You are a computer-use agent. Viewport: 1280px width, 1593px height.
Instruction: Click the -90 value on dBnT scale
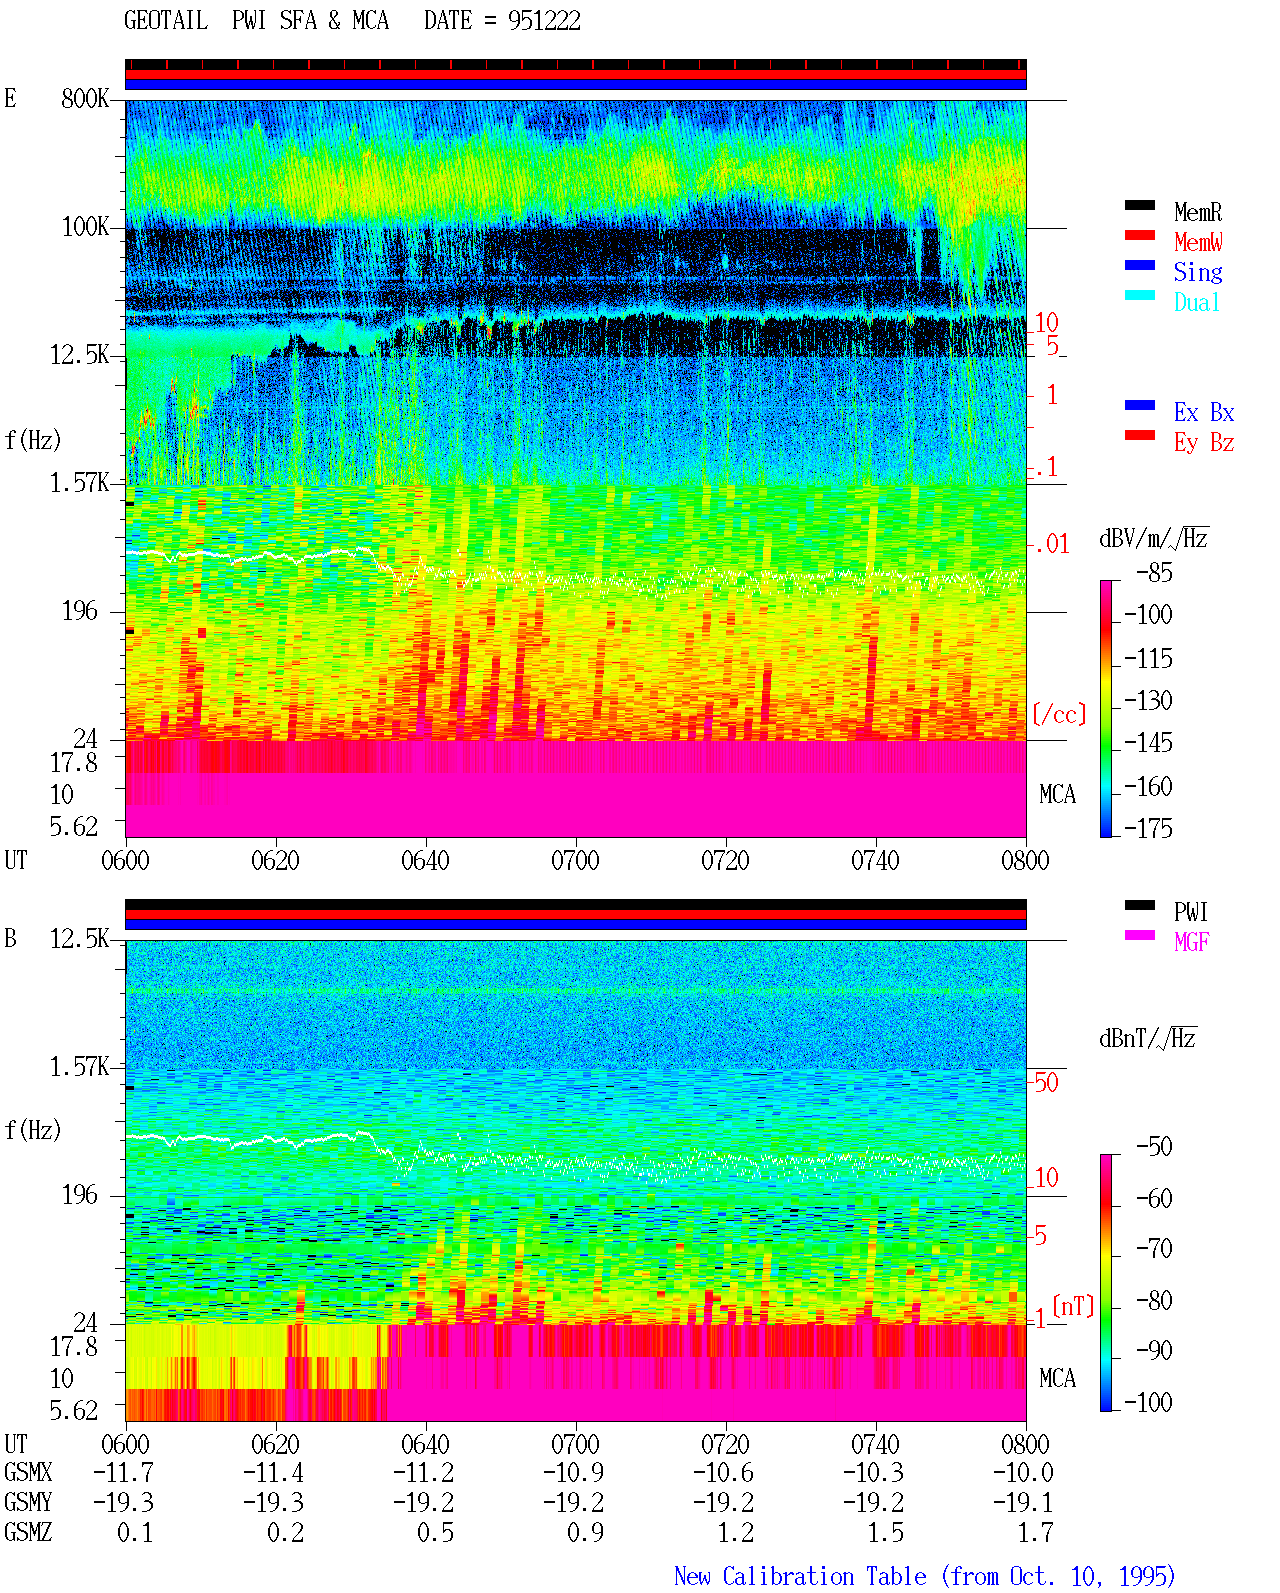(1154, 1350)
